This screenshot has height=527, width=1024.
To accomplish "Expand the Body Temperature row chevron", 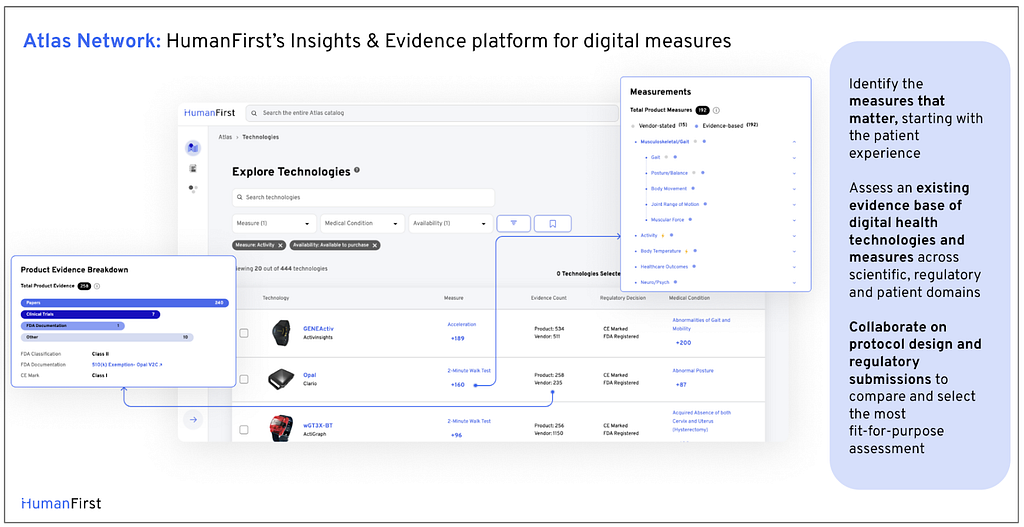I will pyautogui.click(x=794, y=251).
